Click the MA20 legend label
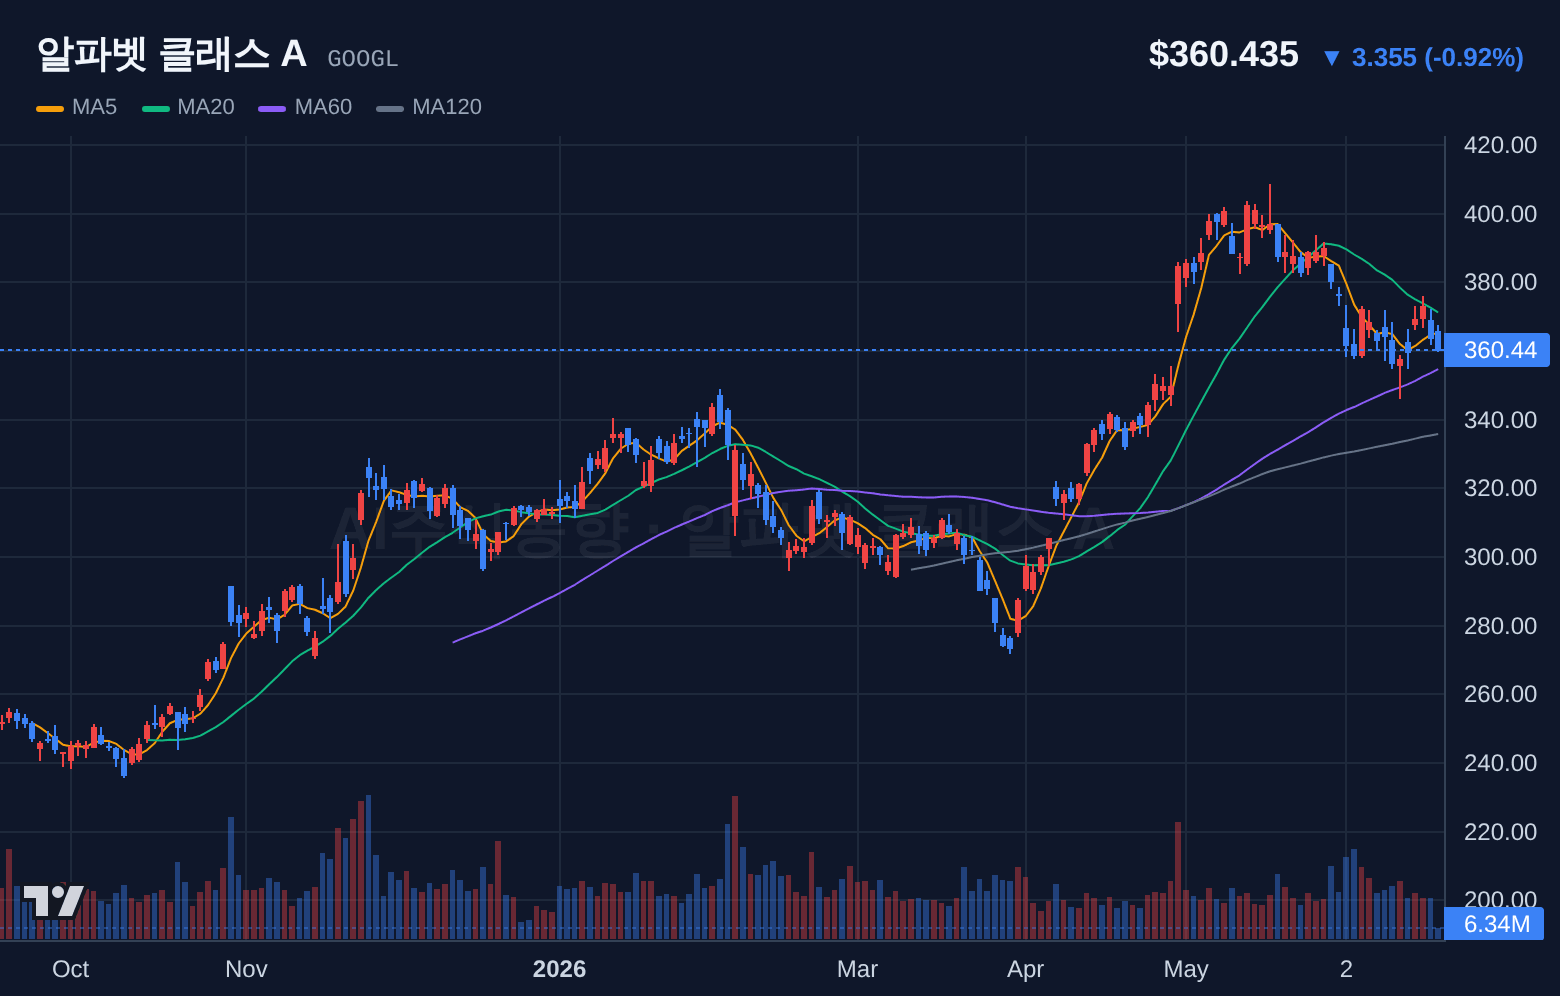1560x996 pixels. pyautogui.click(x=205, y=107)
